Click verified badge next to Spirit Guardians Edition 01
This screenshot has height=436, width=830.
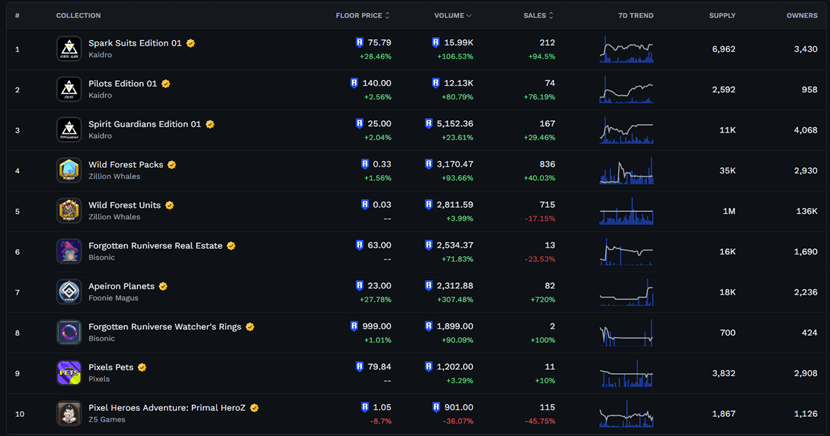pos(210,125)
